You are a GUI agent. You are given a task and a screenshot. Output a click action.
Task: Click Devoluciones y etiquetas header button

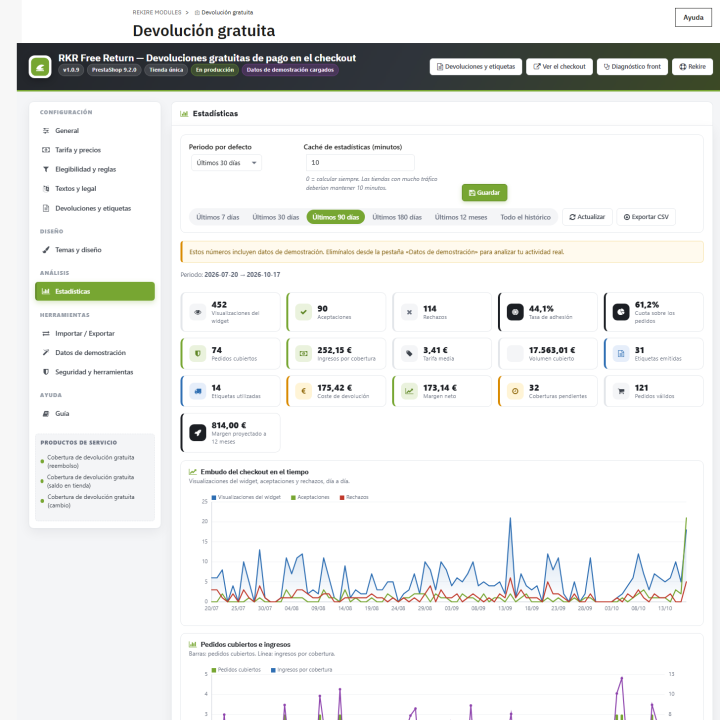(x=476, y=67)
